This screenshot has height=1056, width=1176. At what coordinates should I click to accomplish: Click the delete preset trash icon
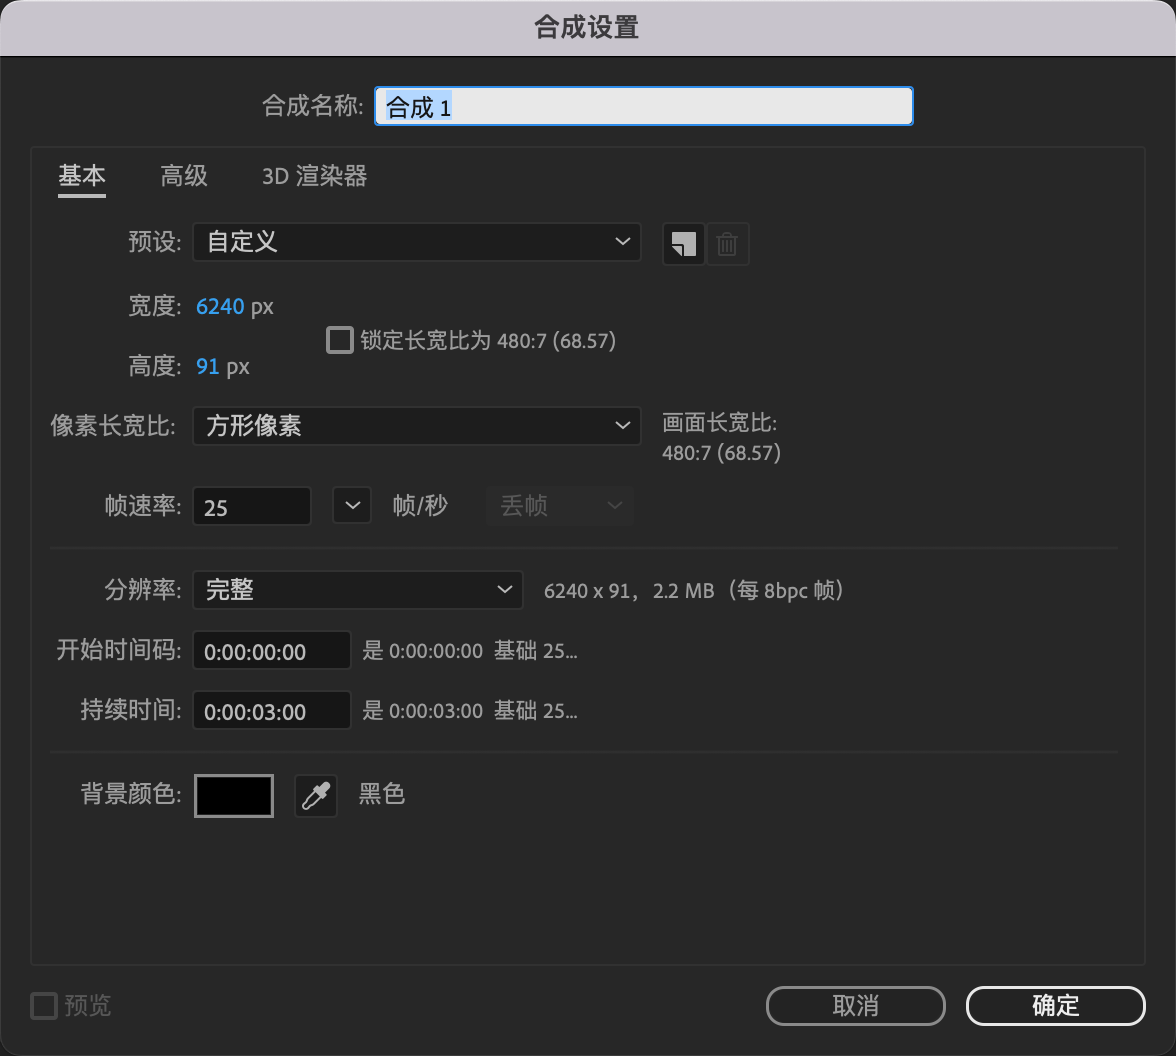pyautogui.click(x=727, y=244)
